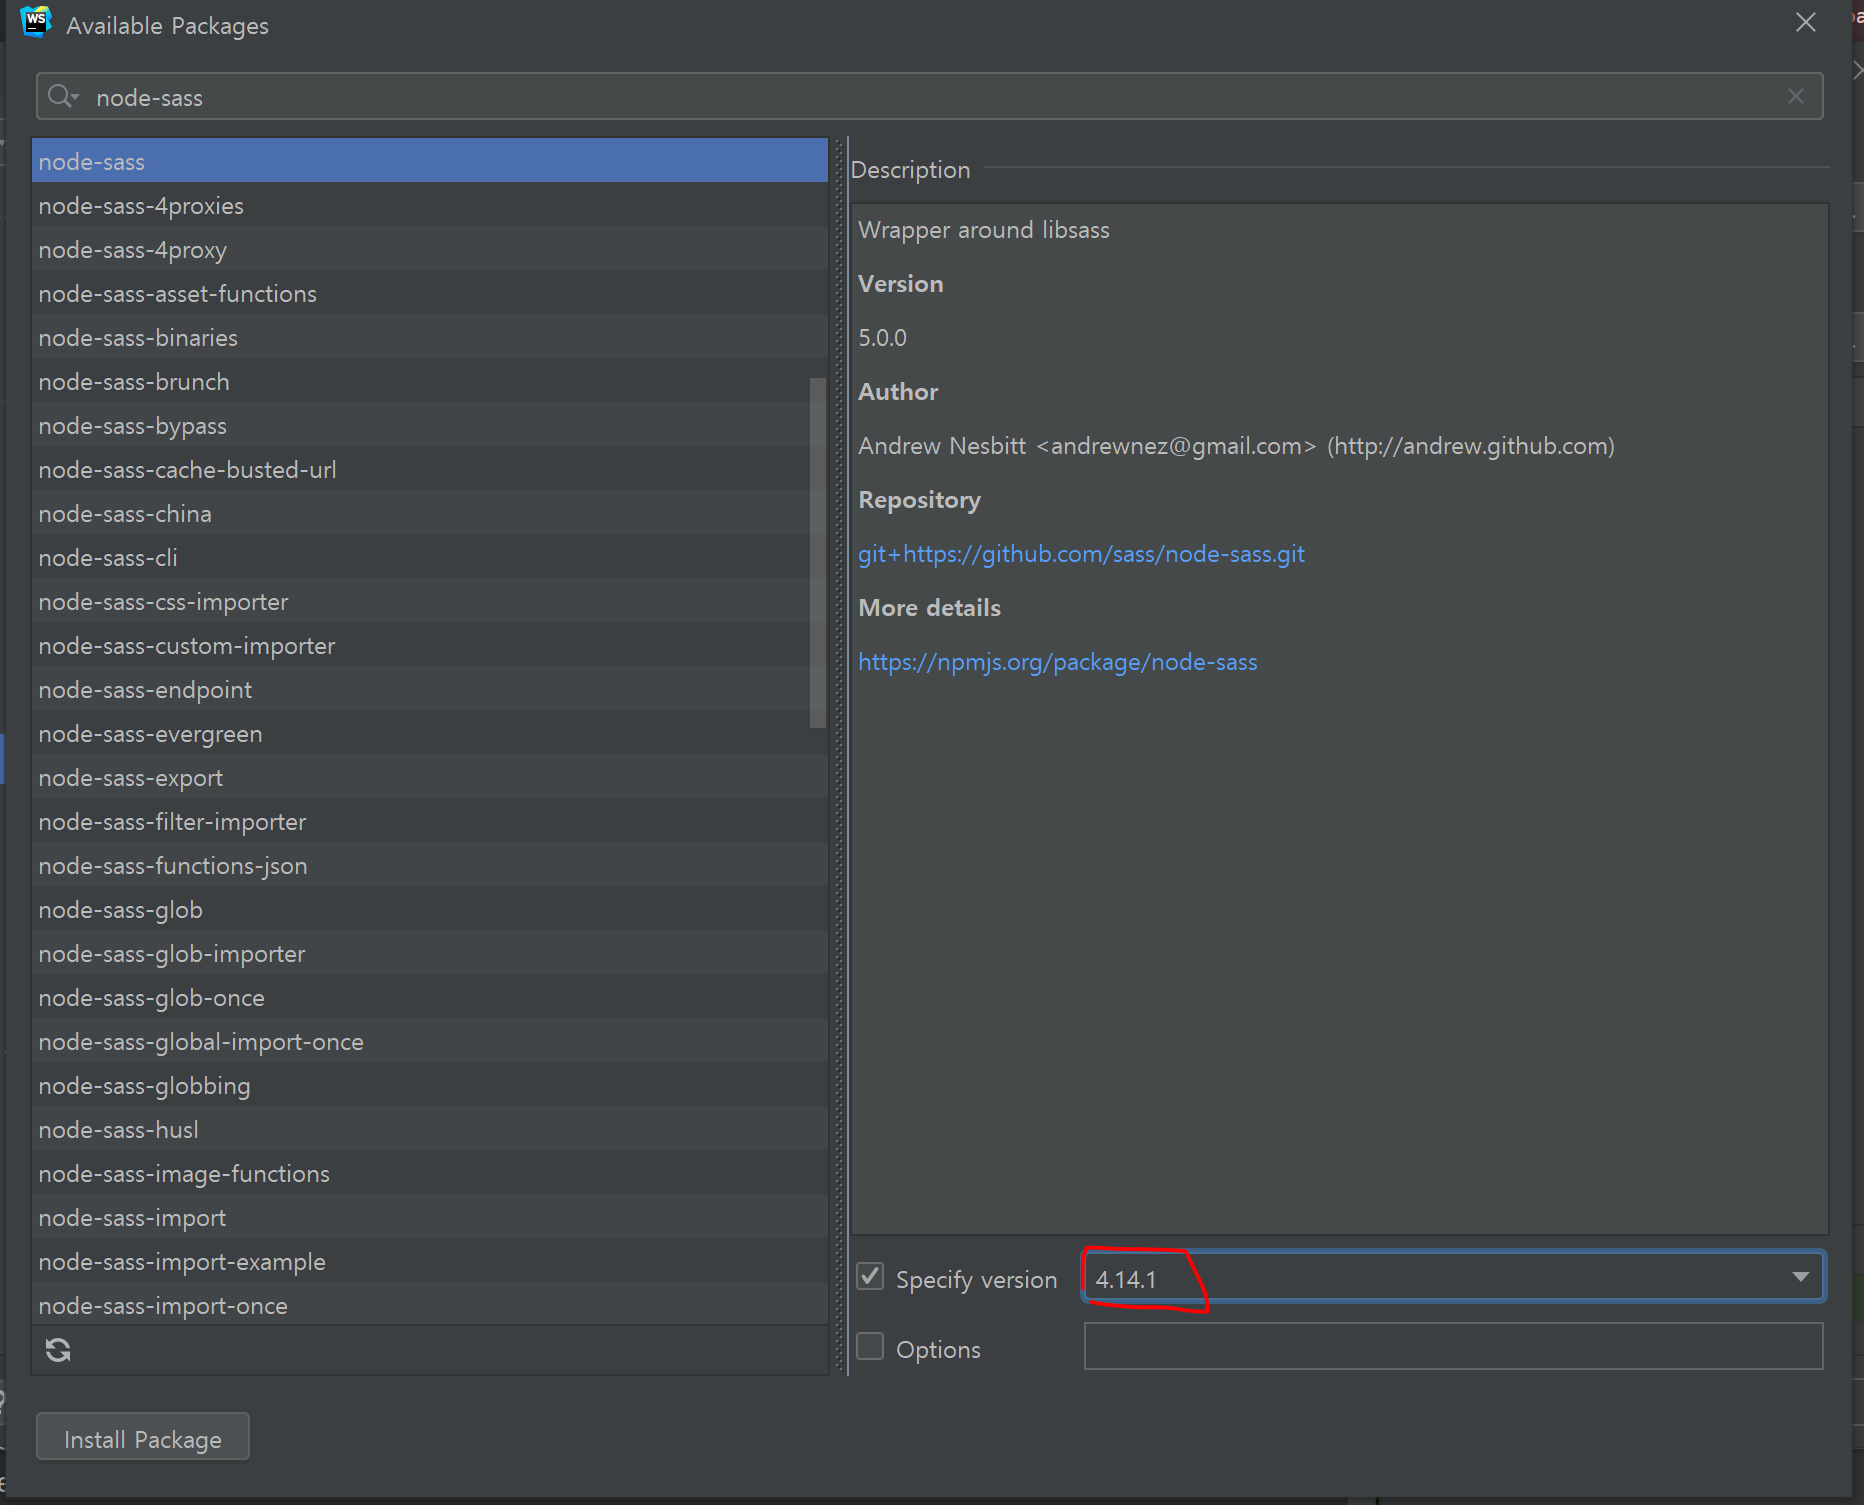Select node-sass-css-importer package
1864x1505 pixels.
tap(430, 601)
